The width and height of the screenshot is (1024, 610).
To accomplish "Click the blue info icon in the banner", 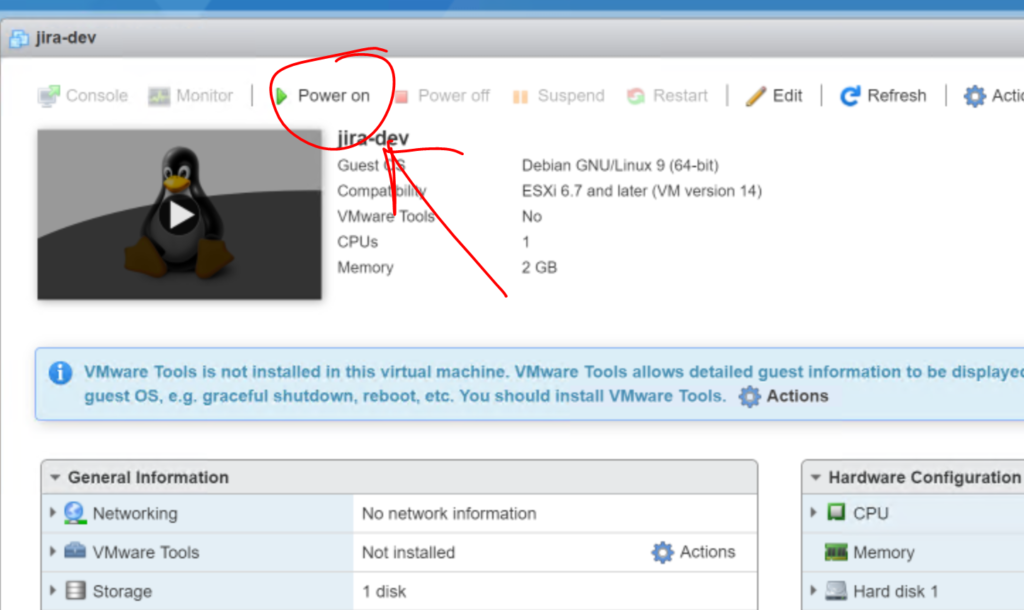I will pyautogui.click(x=60, y=373).
